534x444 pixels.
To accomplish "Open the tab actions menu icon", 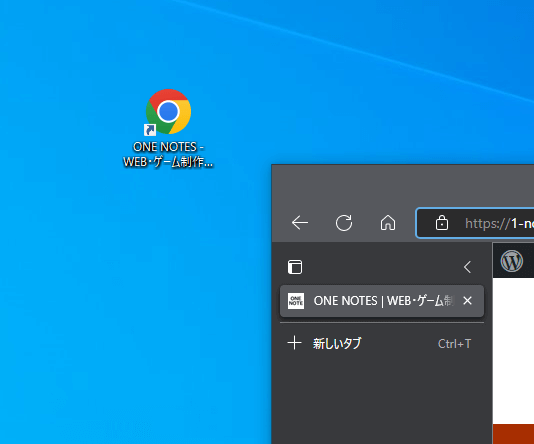I will (295, 267).
